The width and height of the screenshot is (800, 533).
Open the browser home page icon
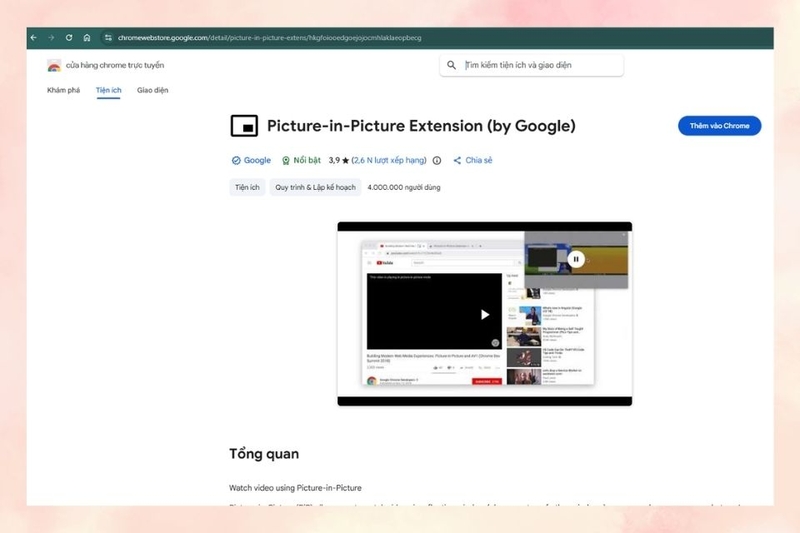87,38
